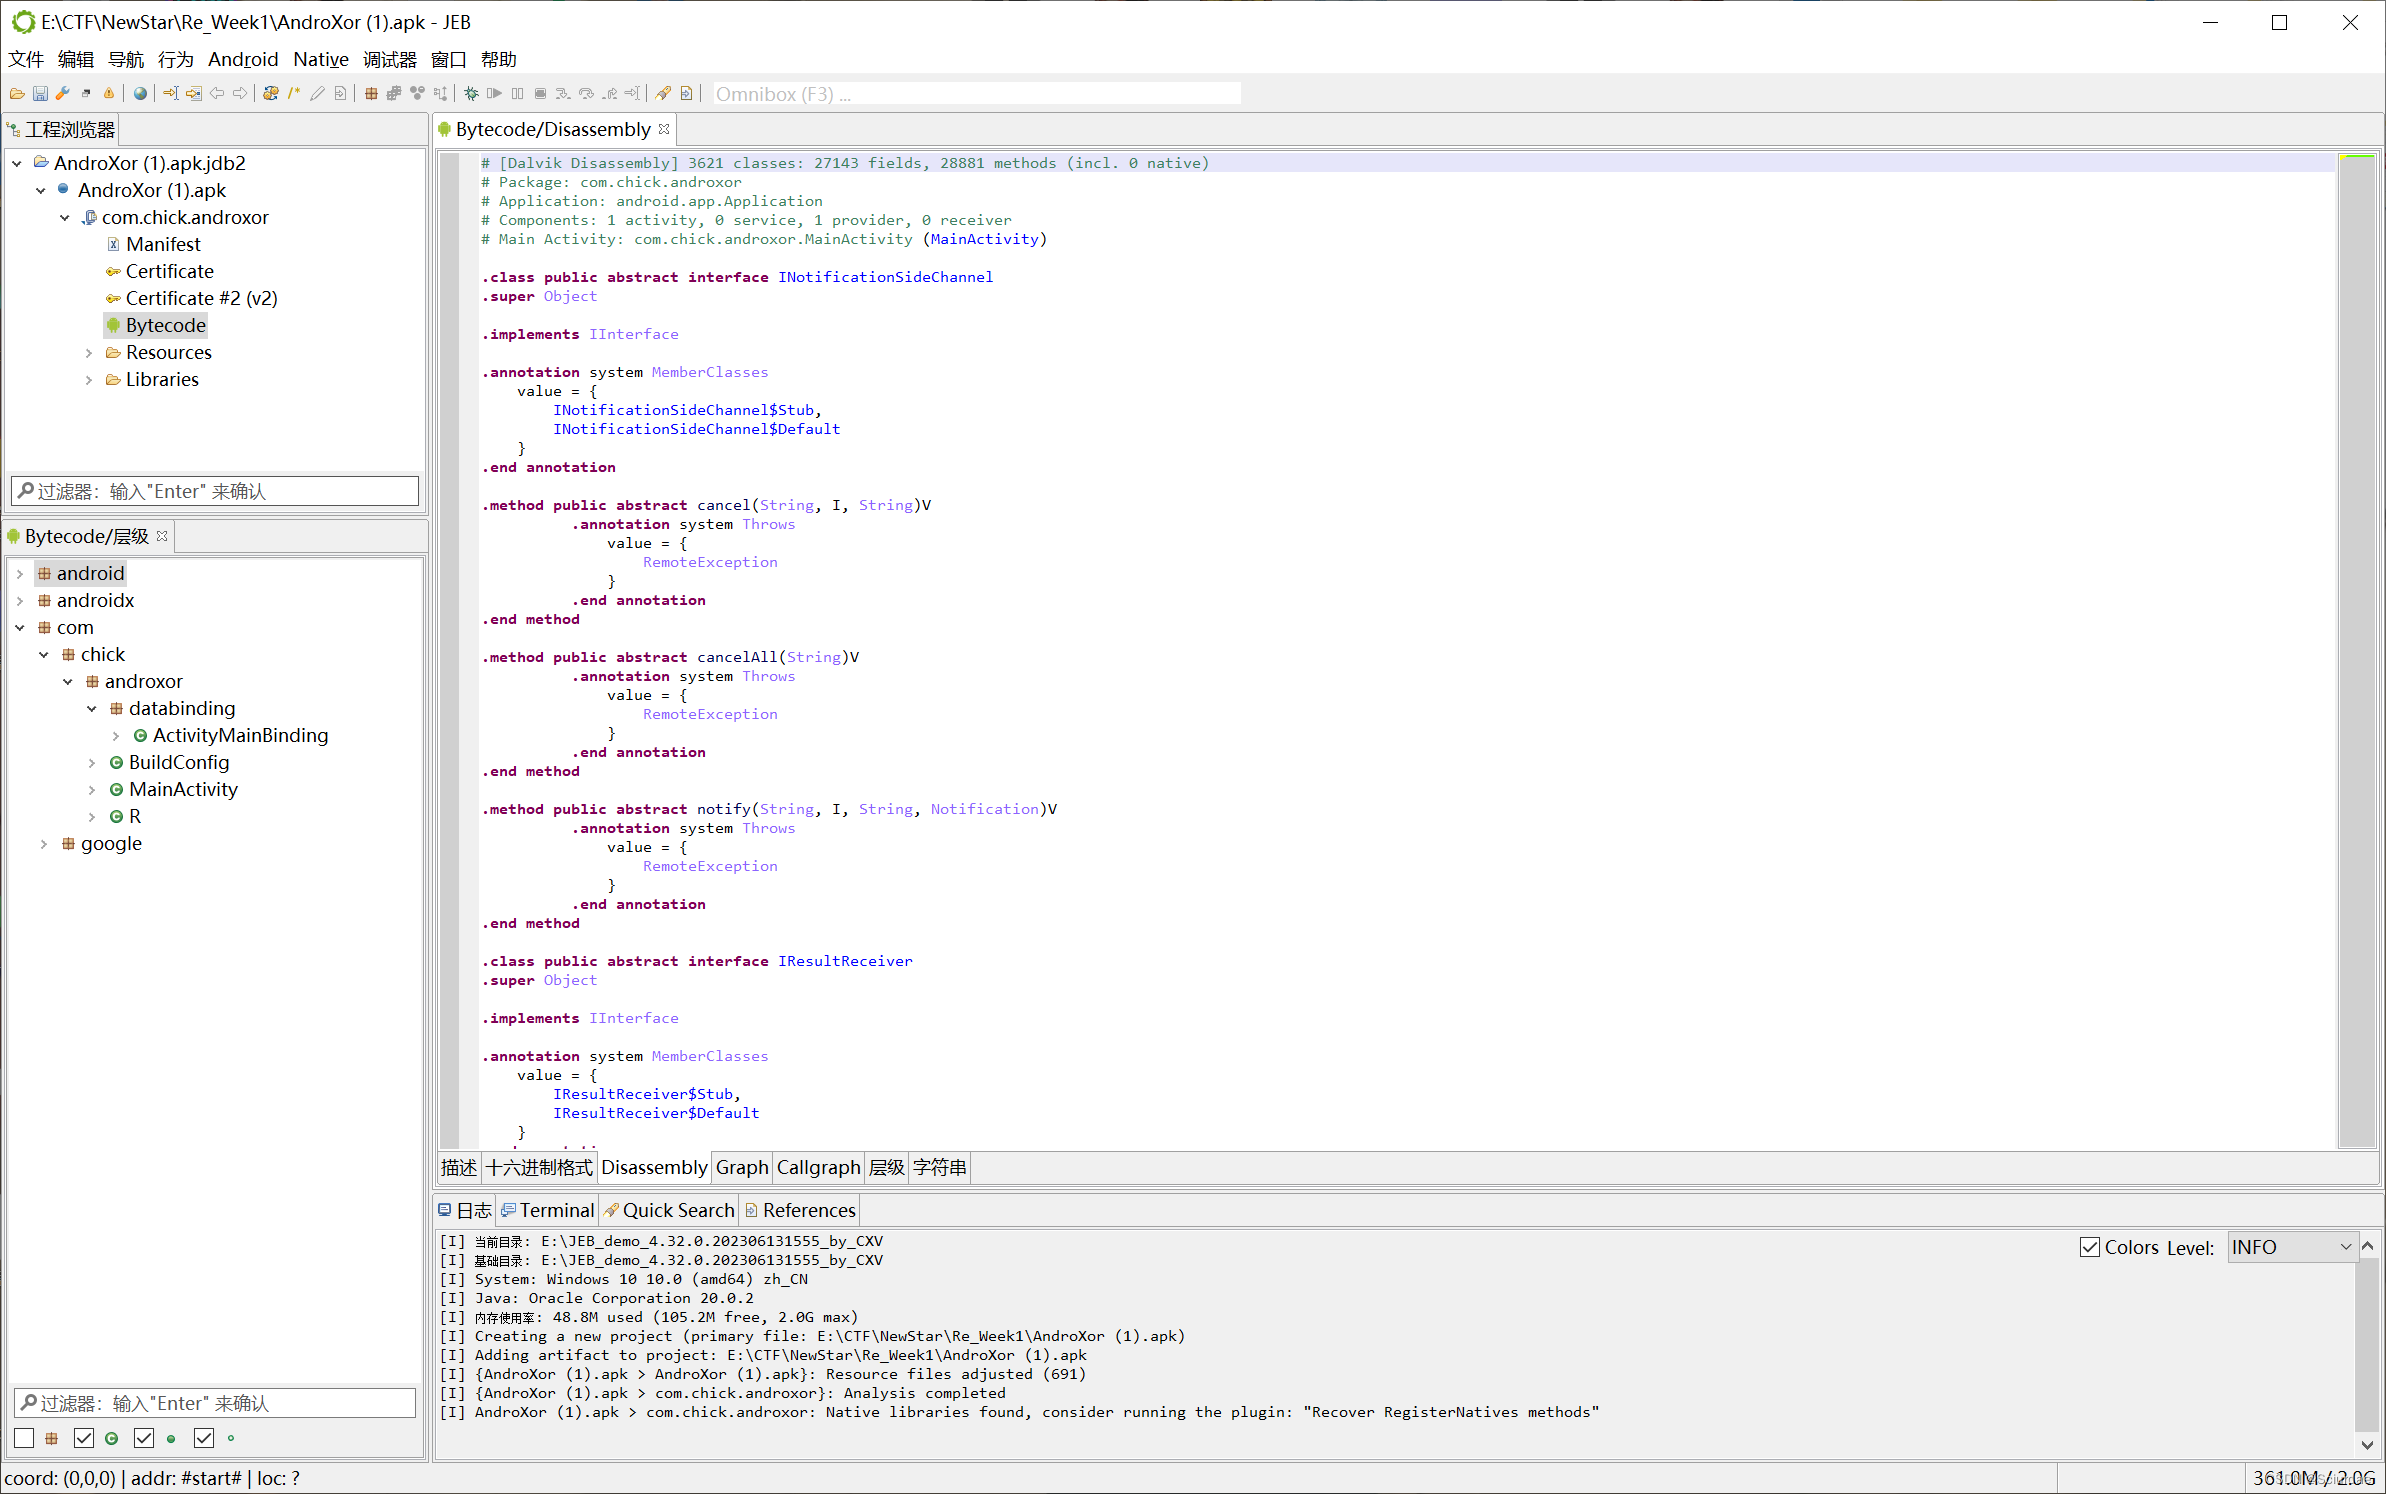This screenshot has width=2386, height=1494.
Task: Click the debugger stop square icon
Action: [540, 94]
